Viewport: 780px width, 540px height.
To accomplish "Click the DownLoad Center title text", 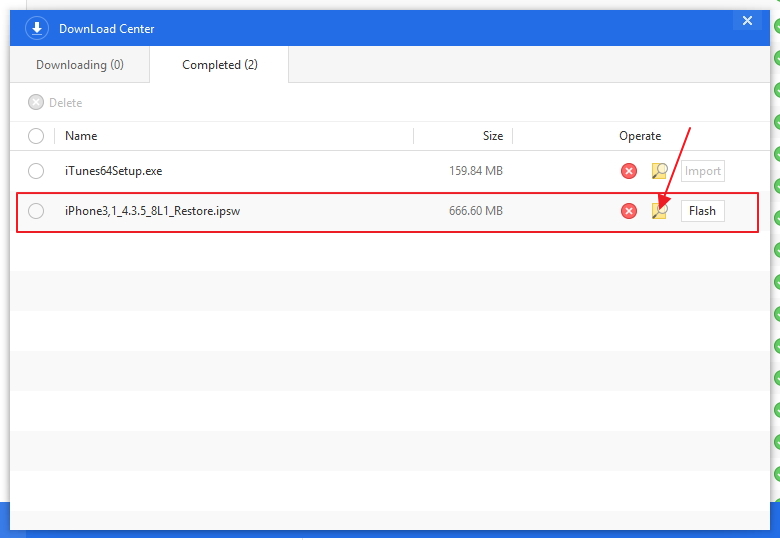I will [x=106, y=29].
